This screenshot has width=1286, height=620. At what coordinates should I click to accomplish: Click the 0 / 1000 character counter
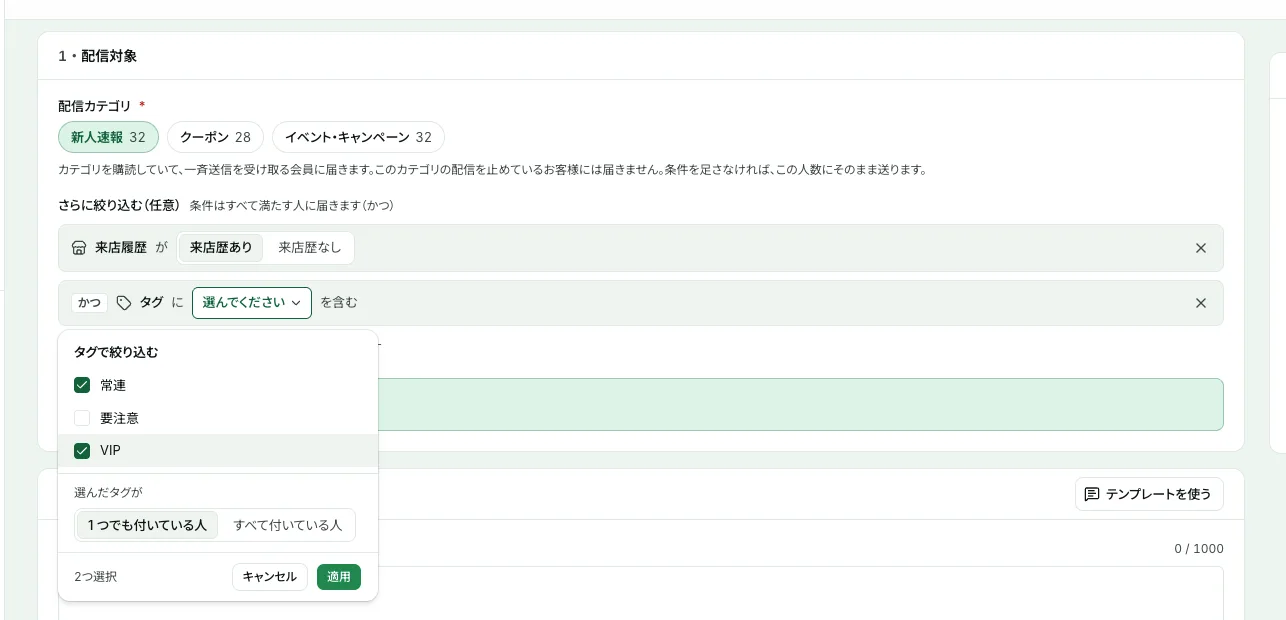[x=1199, y=549]
